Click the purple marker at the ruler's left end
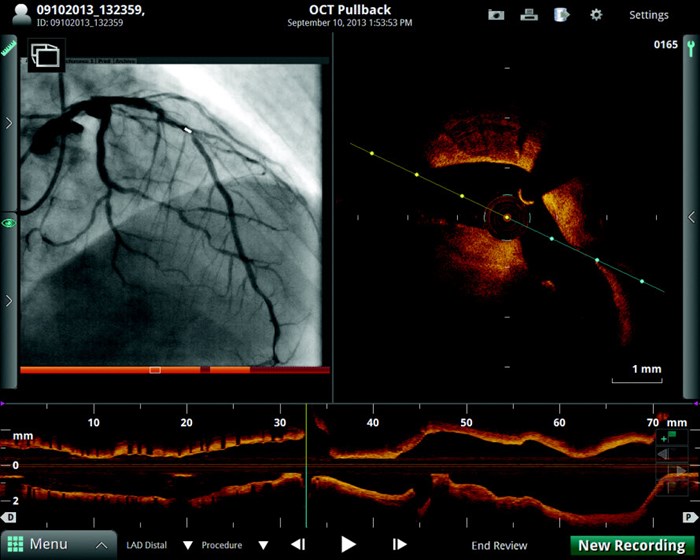The image size is (700, 560). coord(2,403)
